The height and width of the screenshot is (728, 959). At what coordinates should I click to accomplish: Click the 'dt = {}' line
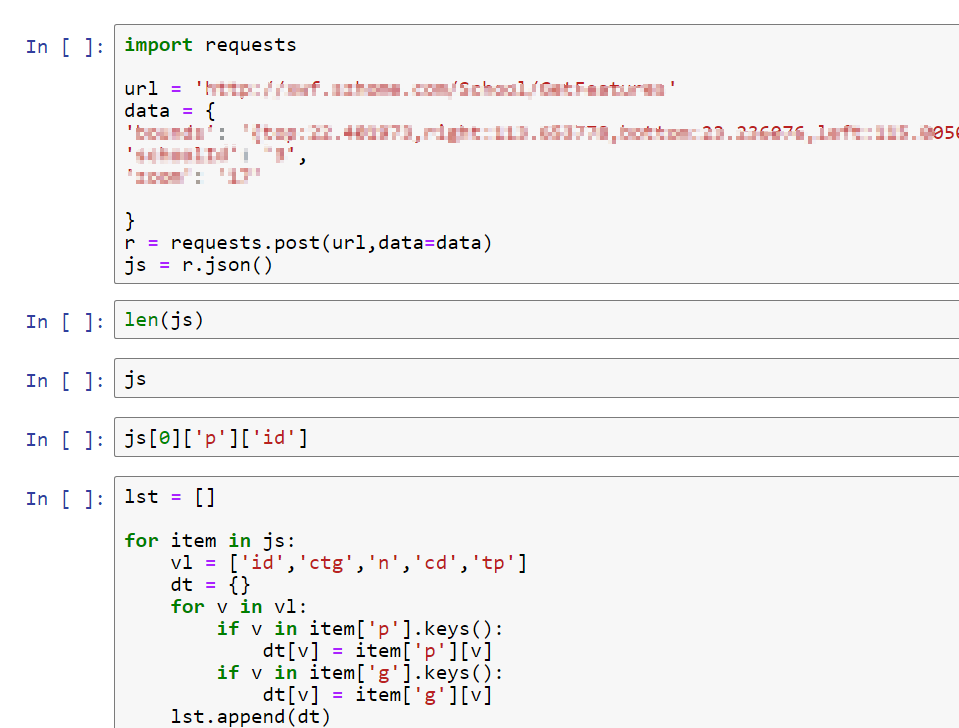click(210, 585)
